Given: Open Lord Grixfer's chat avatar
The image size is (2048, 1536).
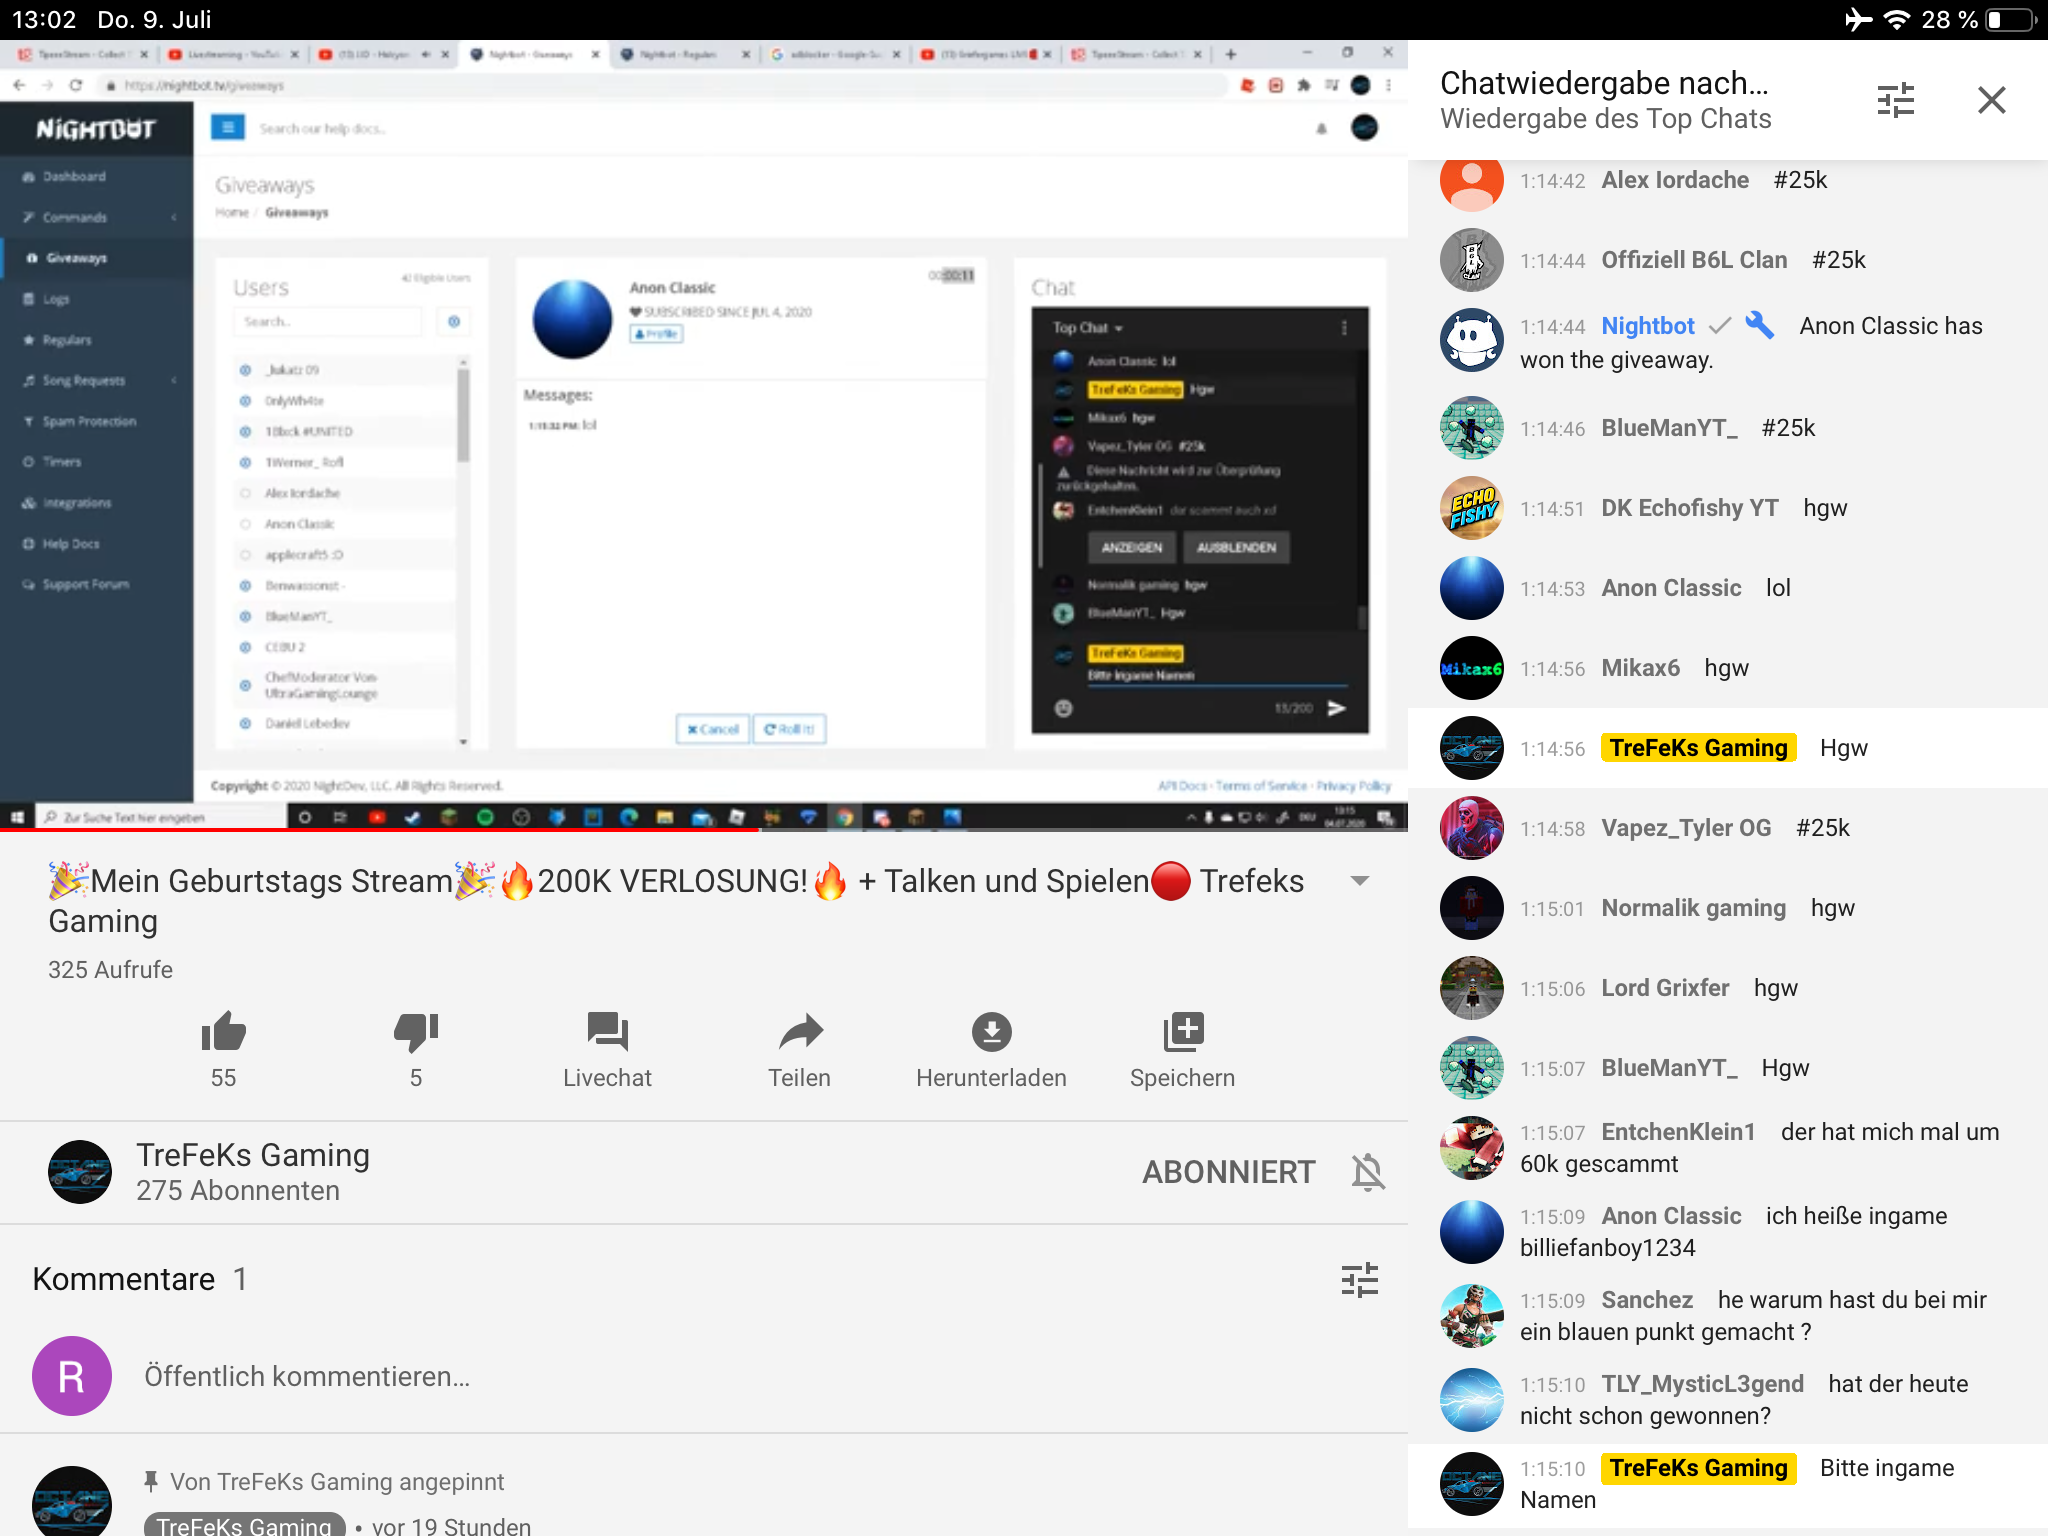Looking at the screenshot, I should tap(1472, 988).
